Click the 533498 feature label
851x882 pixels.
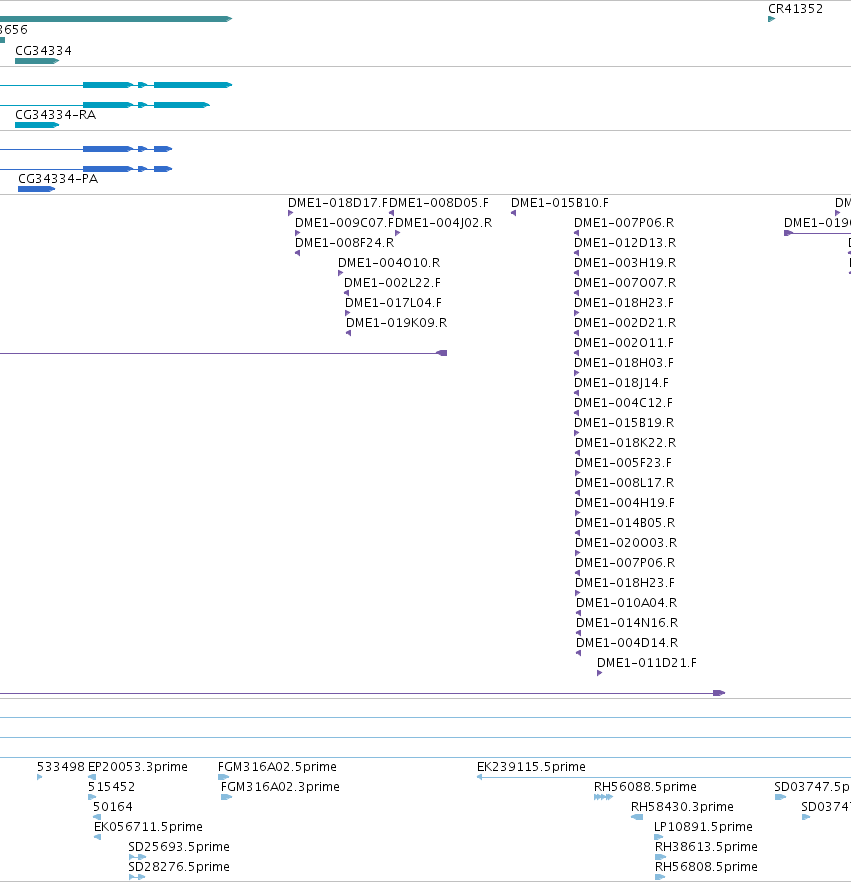tap(61, 767)
